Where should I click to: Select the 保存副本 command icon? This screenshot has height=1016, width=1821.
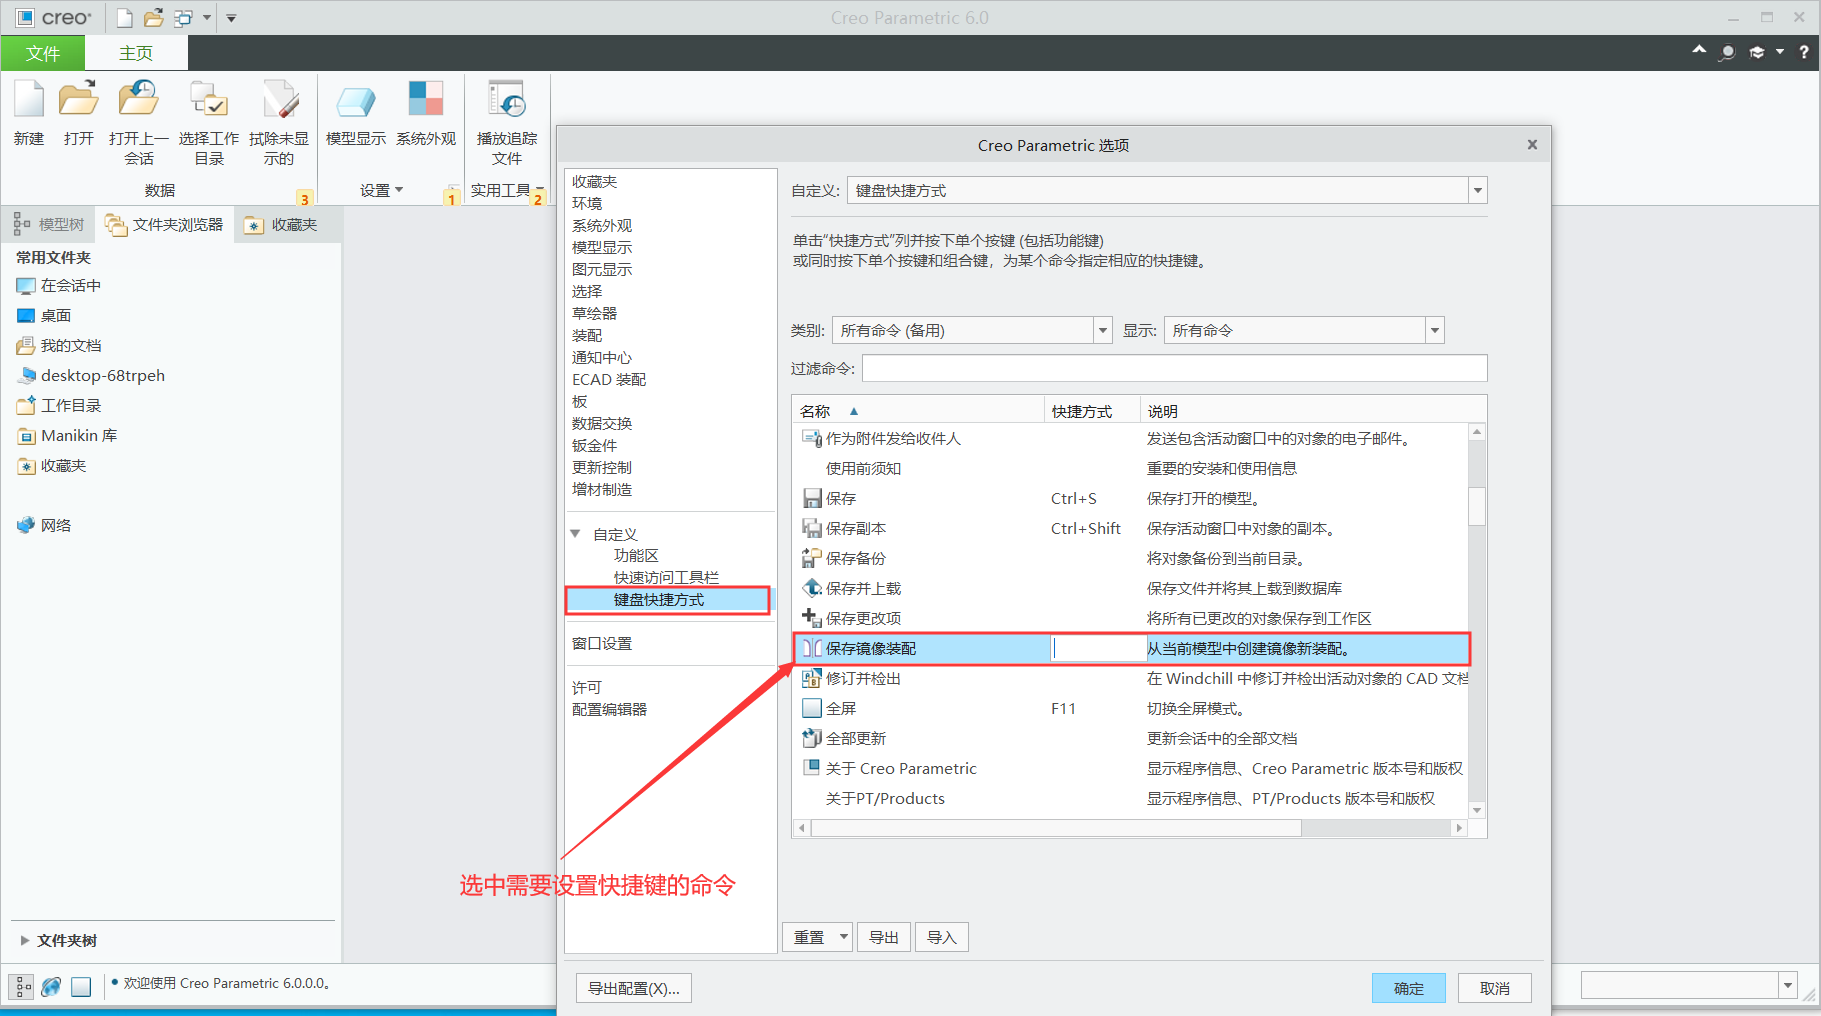(x=812, y=528)
